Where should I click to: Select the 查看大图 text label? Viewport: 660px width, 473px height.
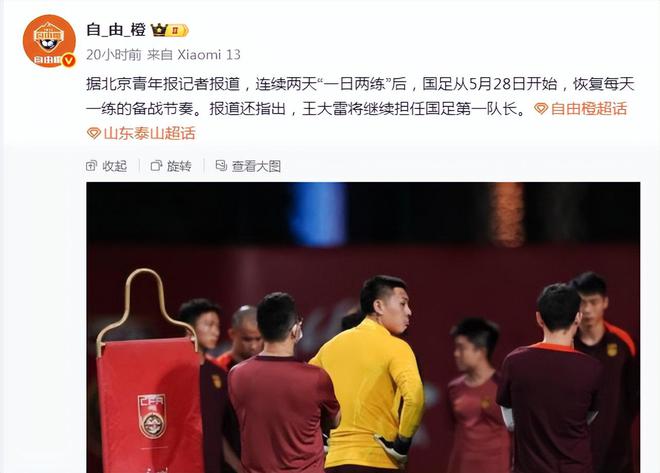pos(256,166)
